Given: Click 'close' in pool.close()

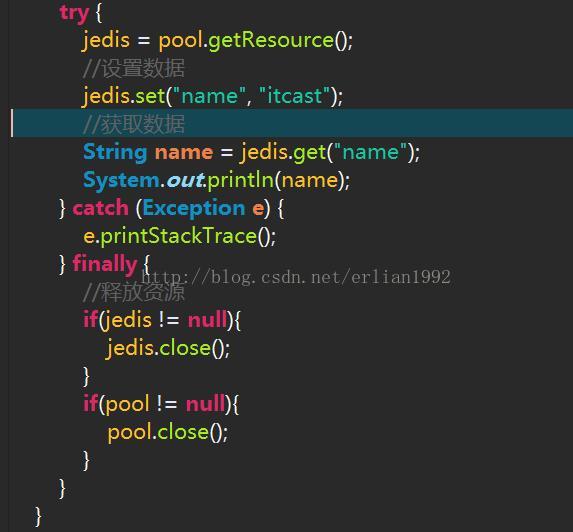Looking at the screenshot, I should [x=183, y=432].
